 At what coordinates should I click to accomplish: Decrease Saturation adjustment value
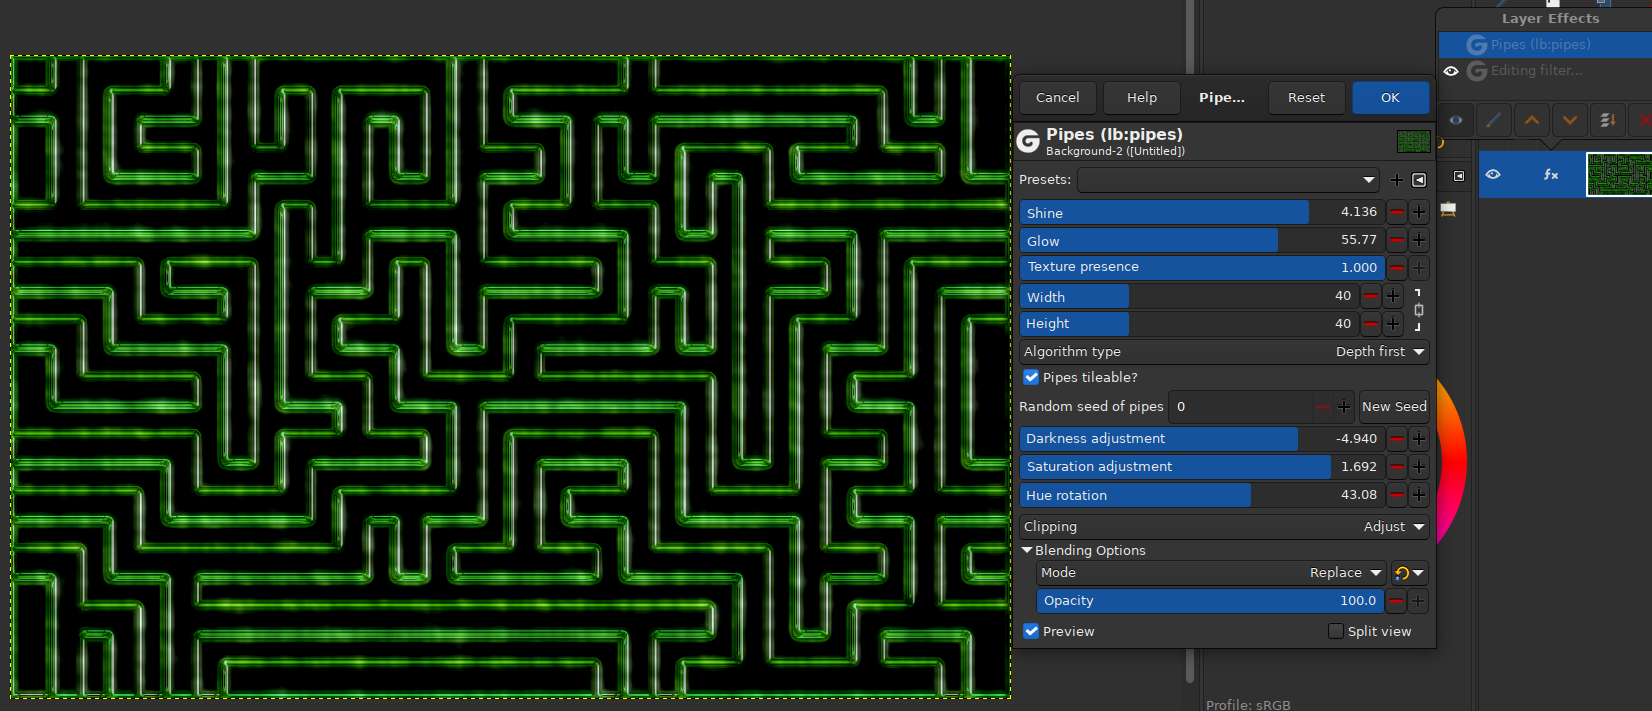[1396, 467]
